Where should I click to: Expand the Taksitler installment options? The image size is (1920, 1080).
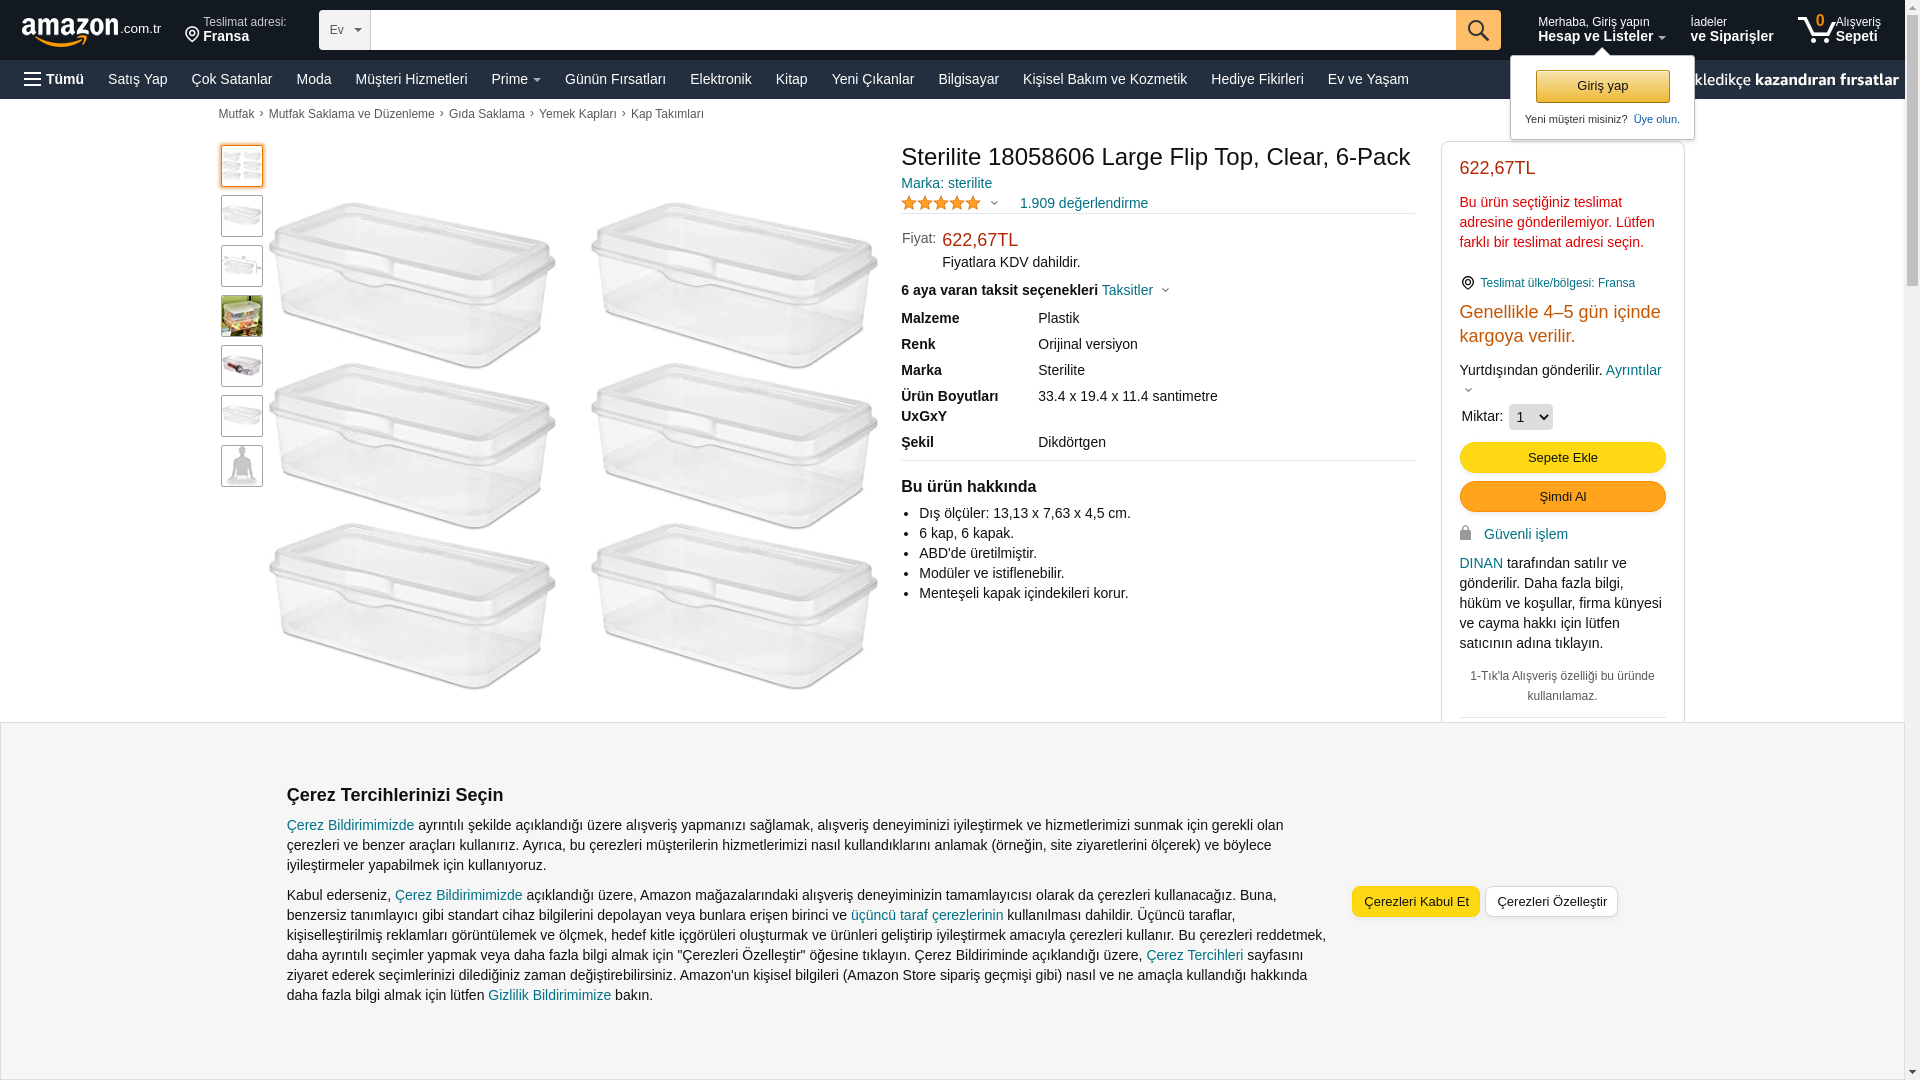[1136, 290]
